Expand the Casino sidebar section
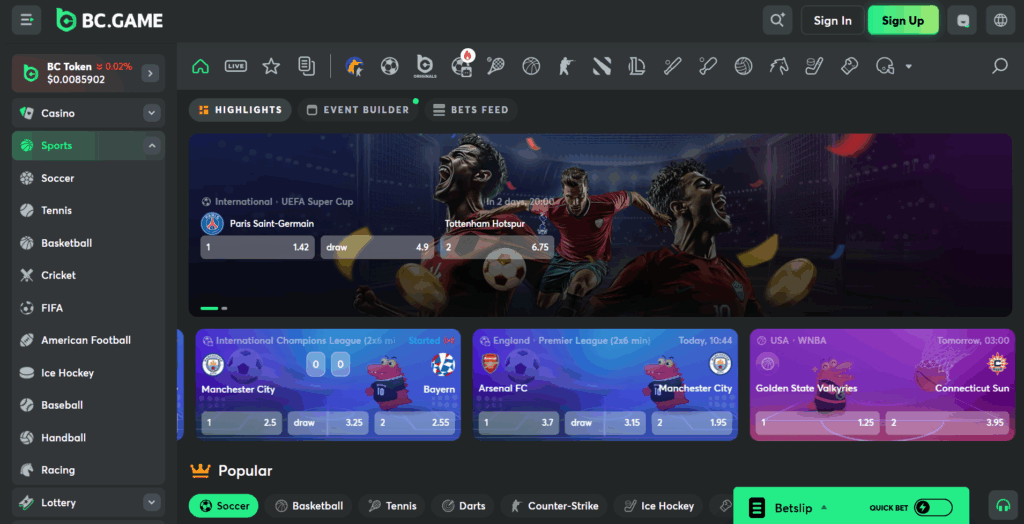The width and height of the screenshot is (1024, 524). 152,113
